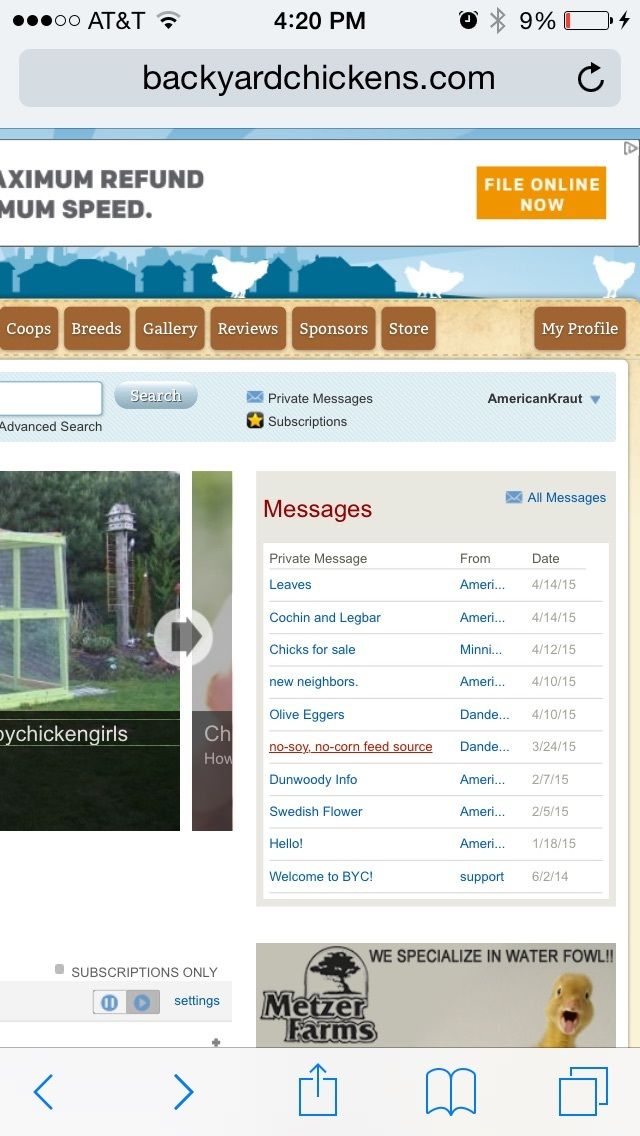Open the Safari share sheet icon

point(318,1089)
